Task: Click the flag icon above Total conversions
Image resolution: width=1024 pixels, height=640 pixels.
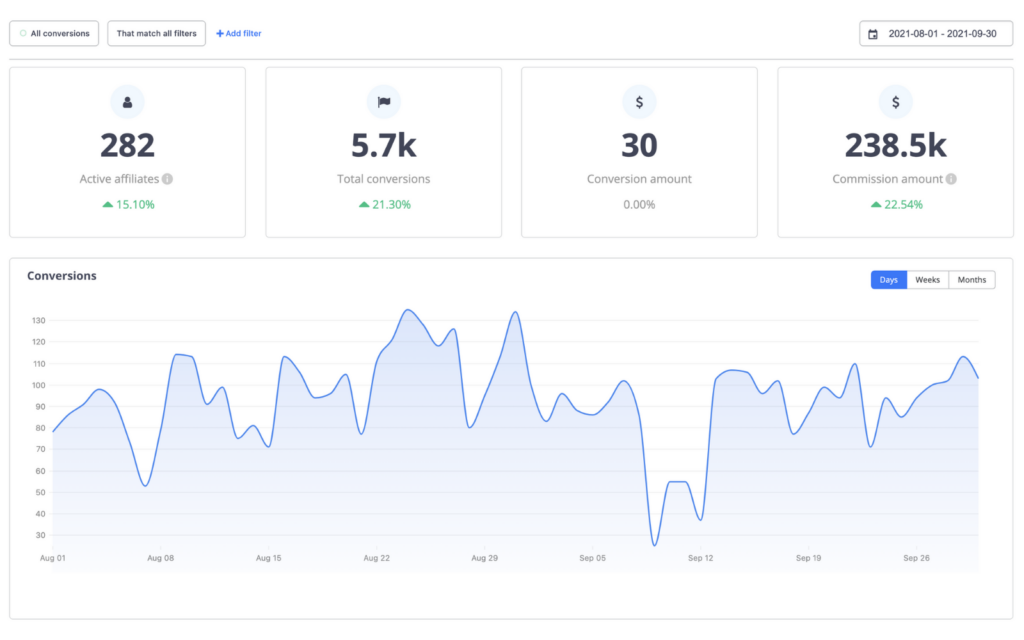Action: pyautogui.click(x=383, y=101)
